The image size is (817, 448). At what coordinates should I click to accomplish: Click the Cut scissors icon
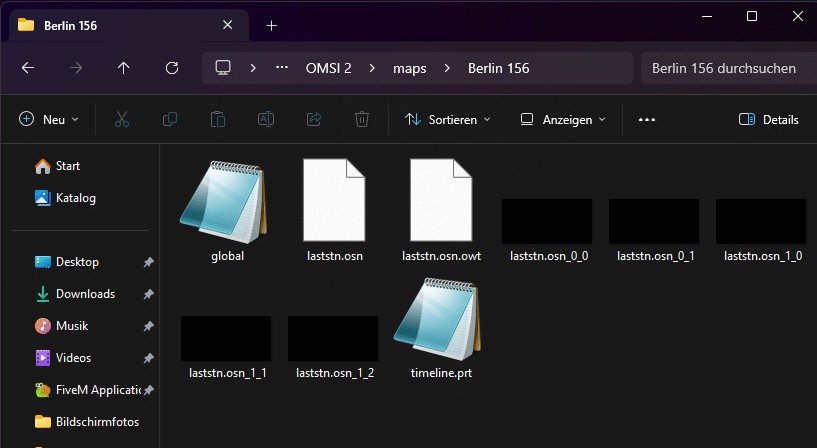click(121, 119)
